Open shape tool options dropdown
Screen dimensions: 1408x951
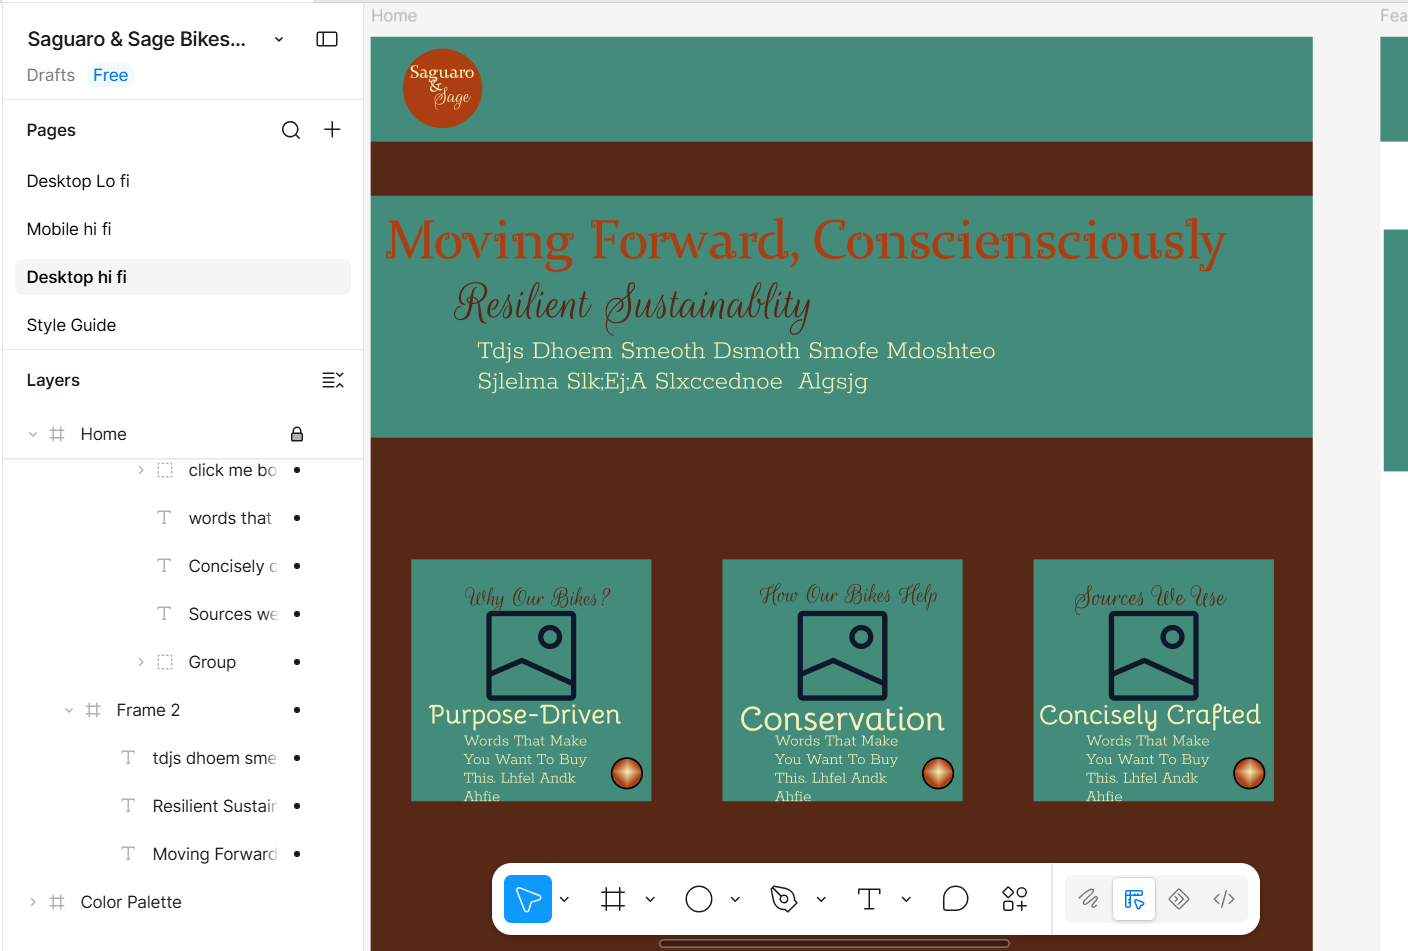click(x=735, y=899)
